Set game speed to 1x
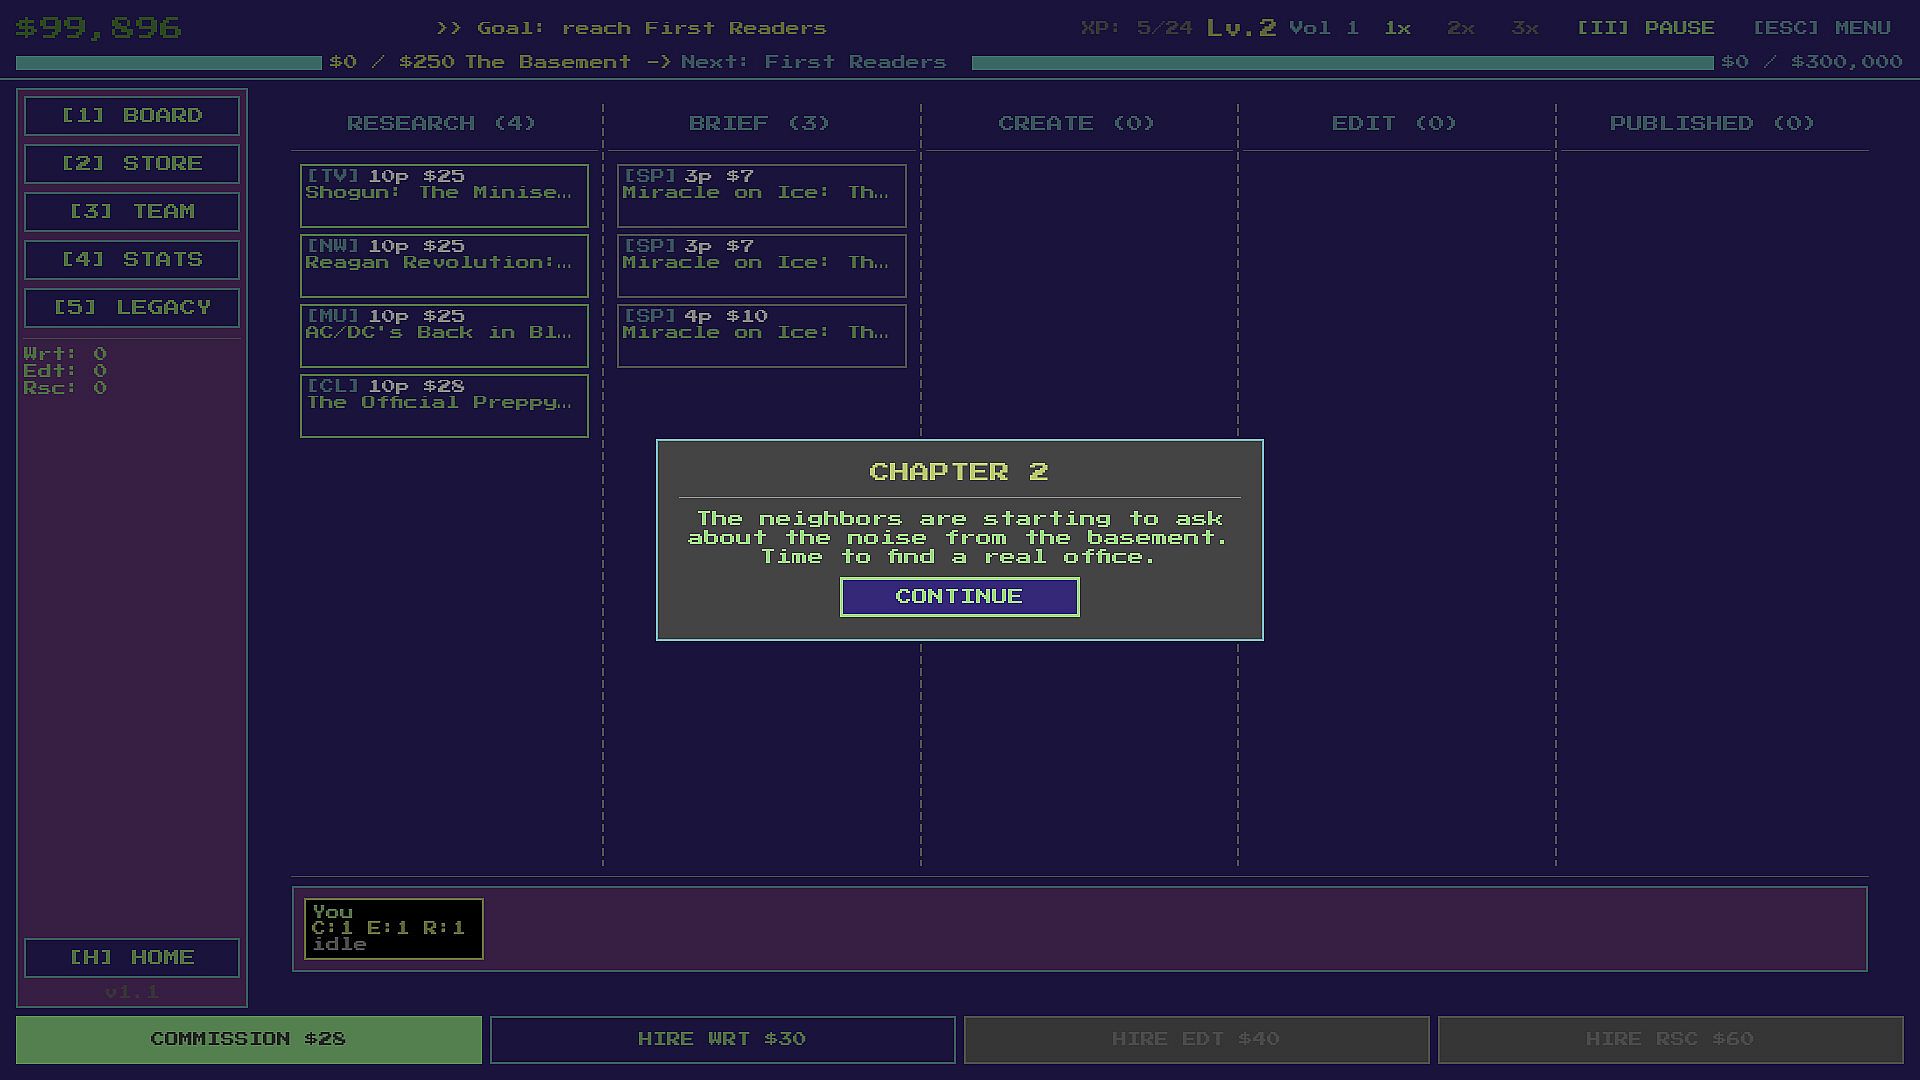This screenshot has height=1080, width=1920. (1397, 28)
